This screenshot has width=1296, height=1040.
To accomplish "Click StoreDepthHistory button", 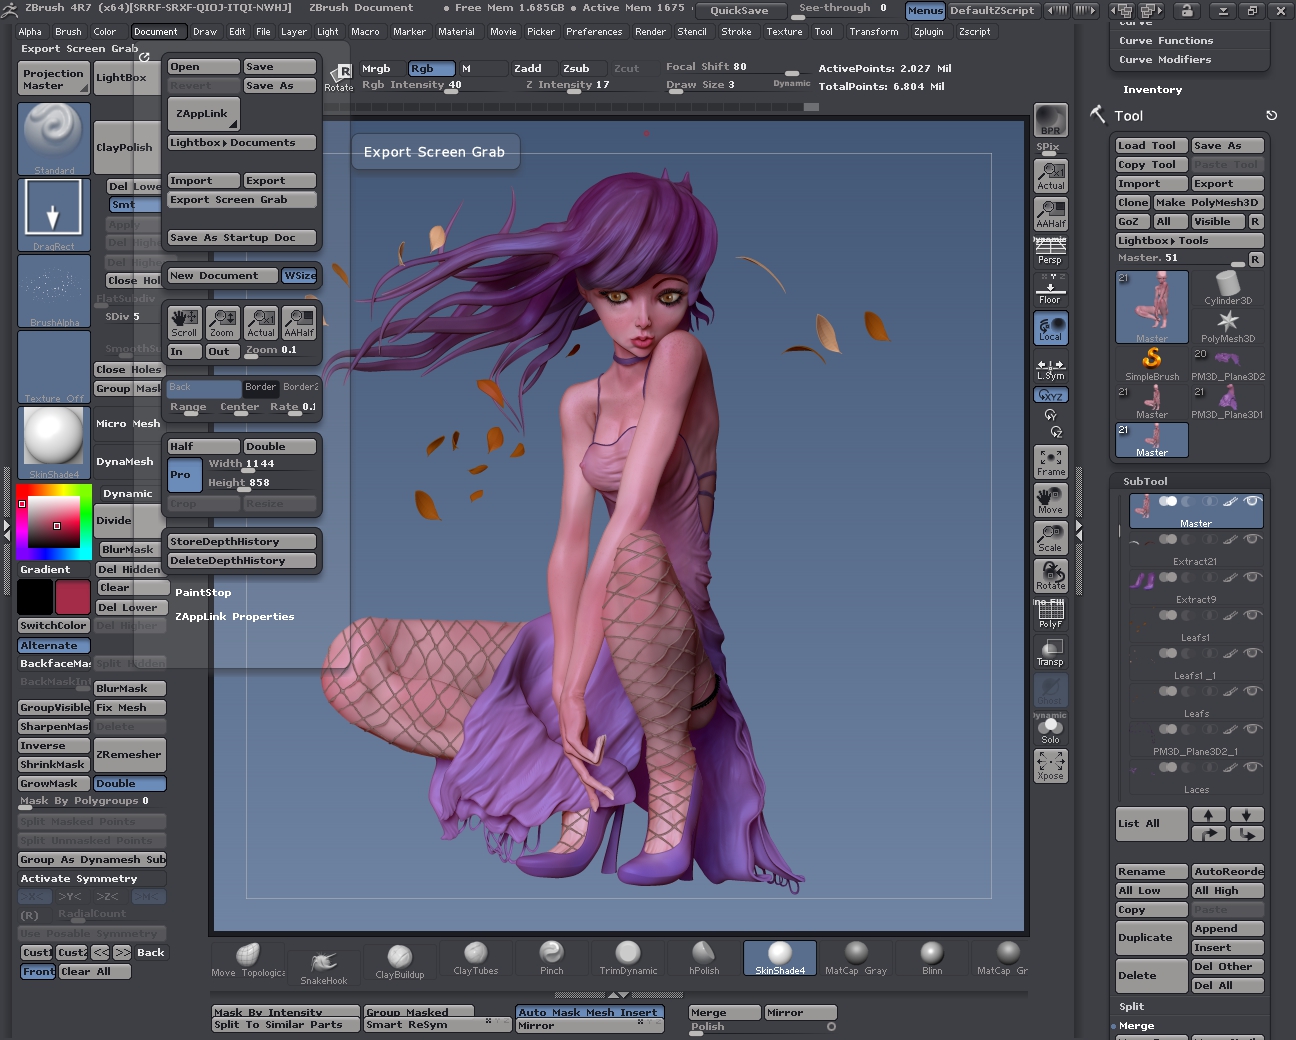I will coord(242,542).
